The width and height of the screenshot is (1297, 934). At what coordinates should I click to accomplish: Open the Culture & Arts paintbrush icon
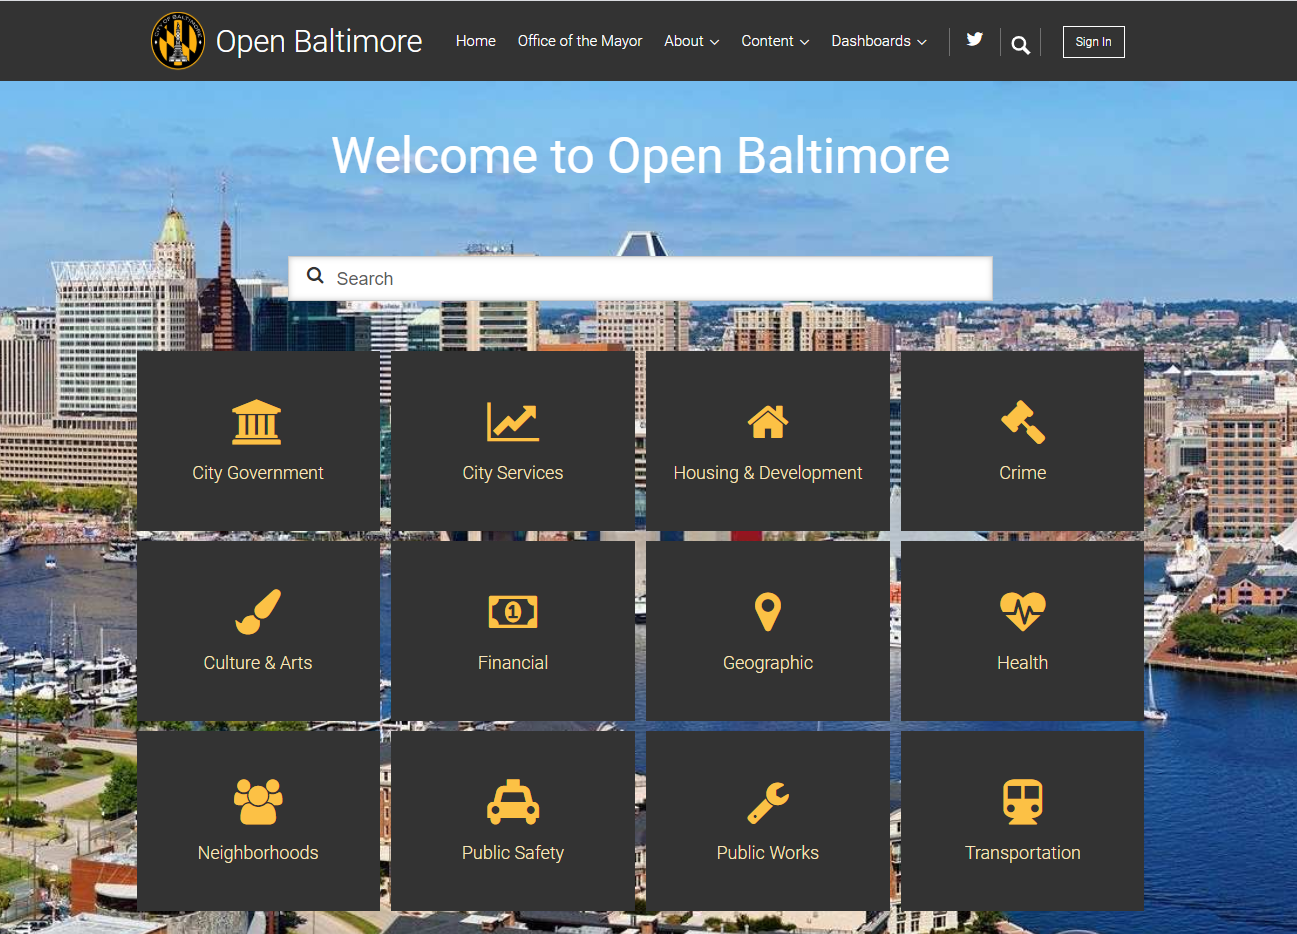257,612
